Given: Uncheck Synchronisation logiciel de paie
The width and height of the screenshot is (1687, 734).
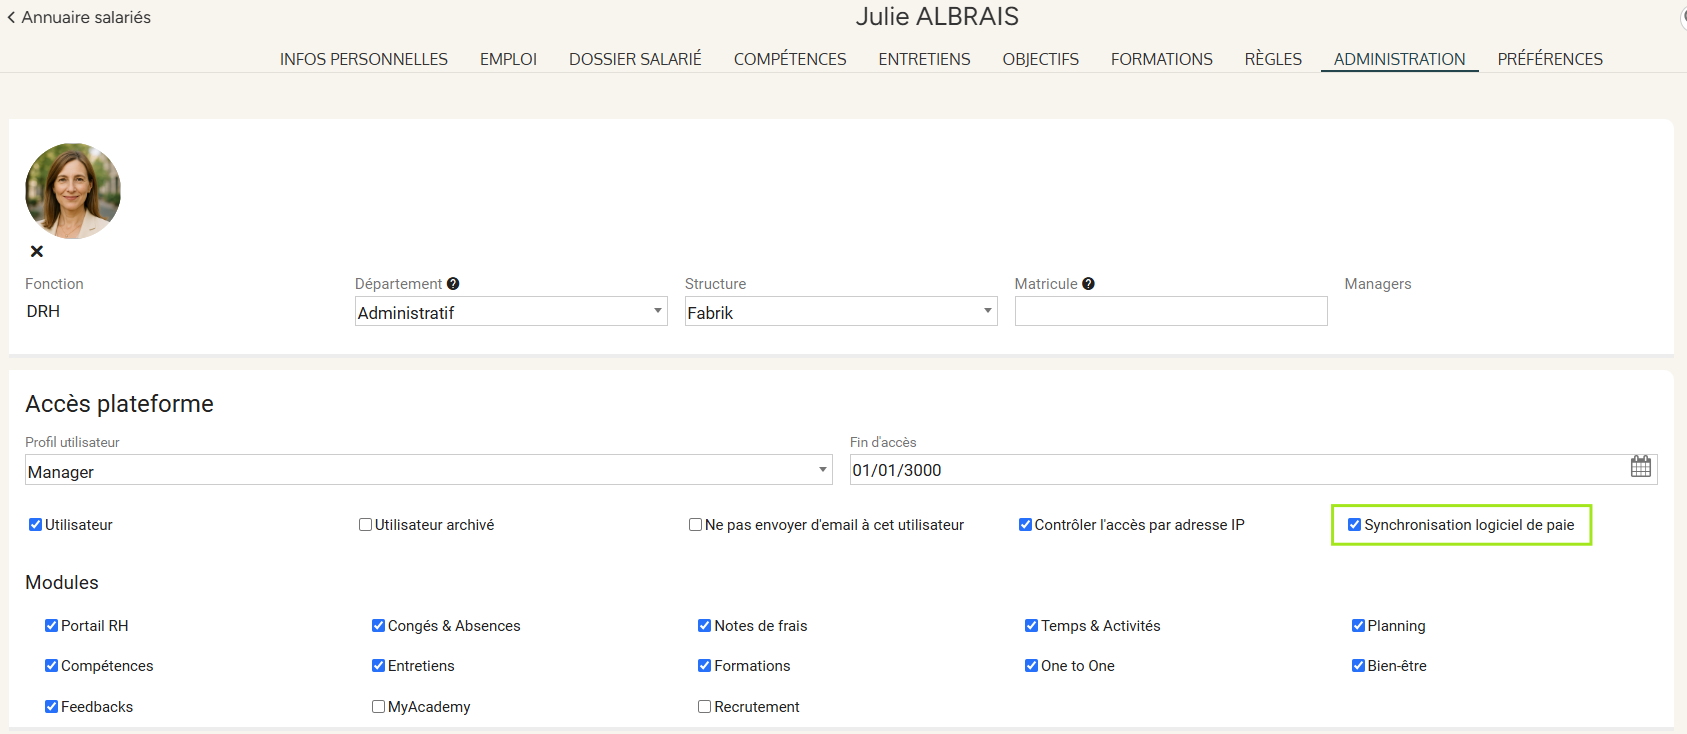Looking at the screenshot, I should [x=1354, y=525].
